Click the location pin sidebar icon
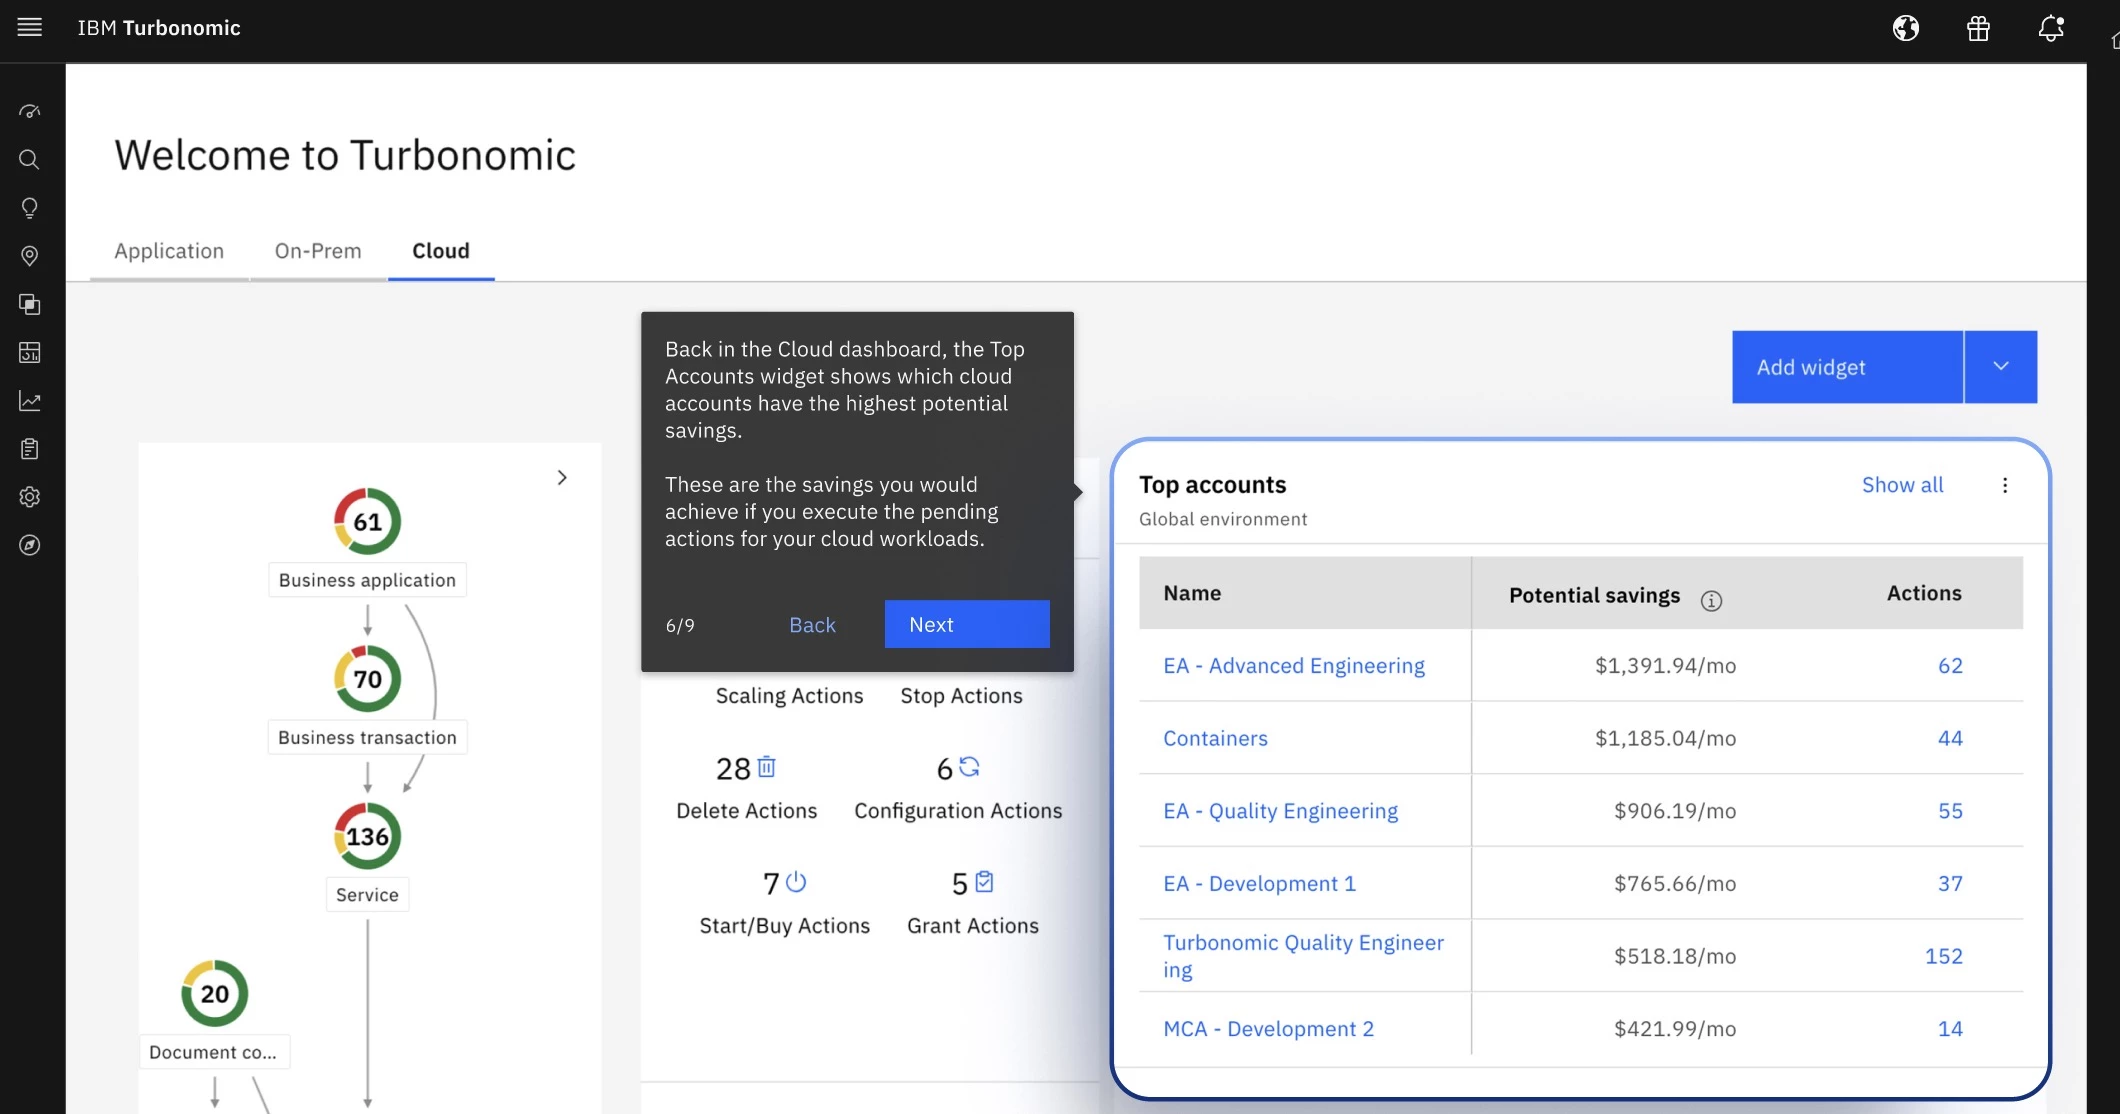Viewport: 2120px width, 1114px height. coord(30,256)
